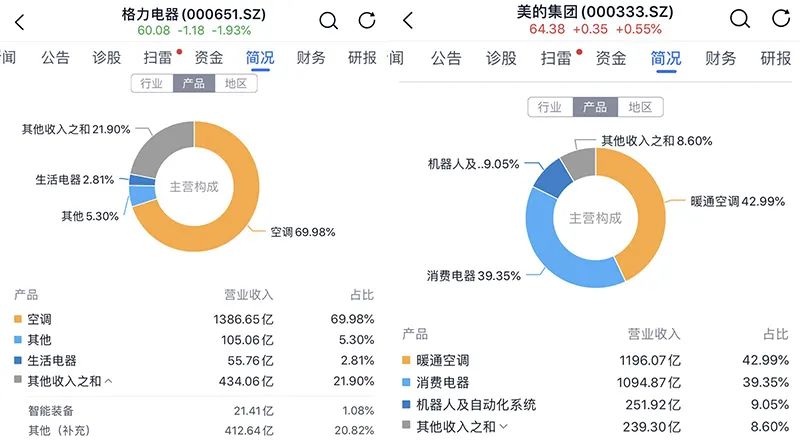Collapse 其他收入之和 row in 格力电器 table
800x442 pixels.
[109, 381]
